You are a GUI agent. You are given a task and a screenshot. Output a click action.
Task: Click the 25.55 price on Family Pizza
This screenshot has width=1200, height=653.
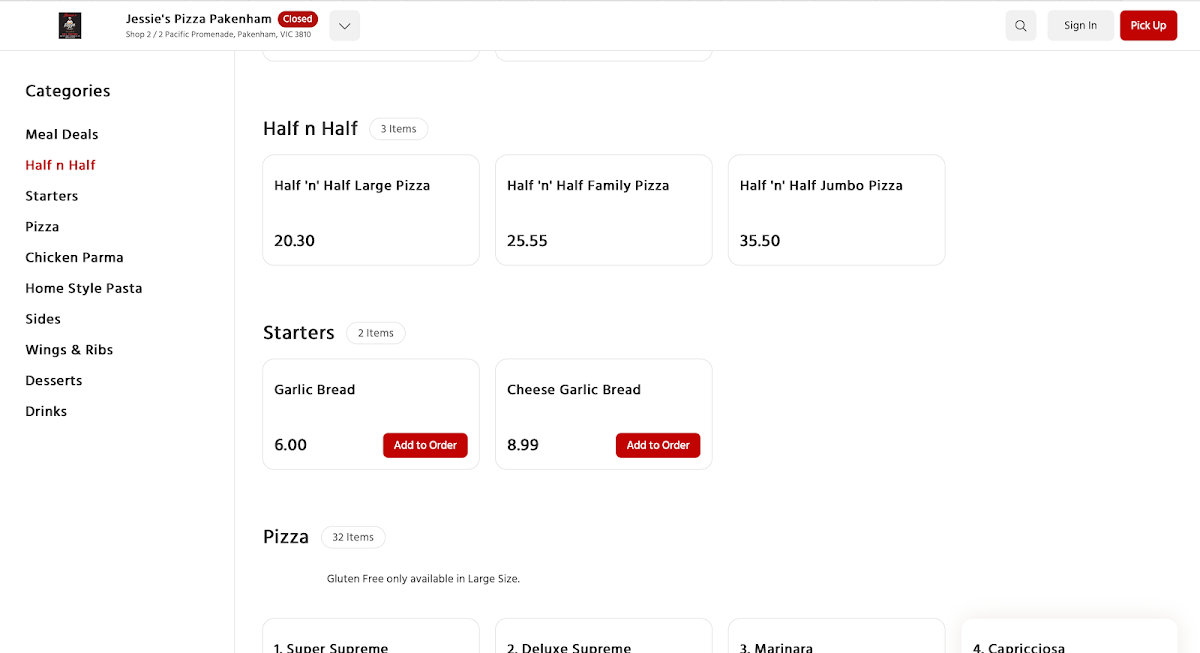pos(527,241)
